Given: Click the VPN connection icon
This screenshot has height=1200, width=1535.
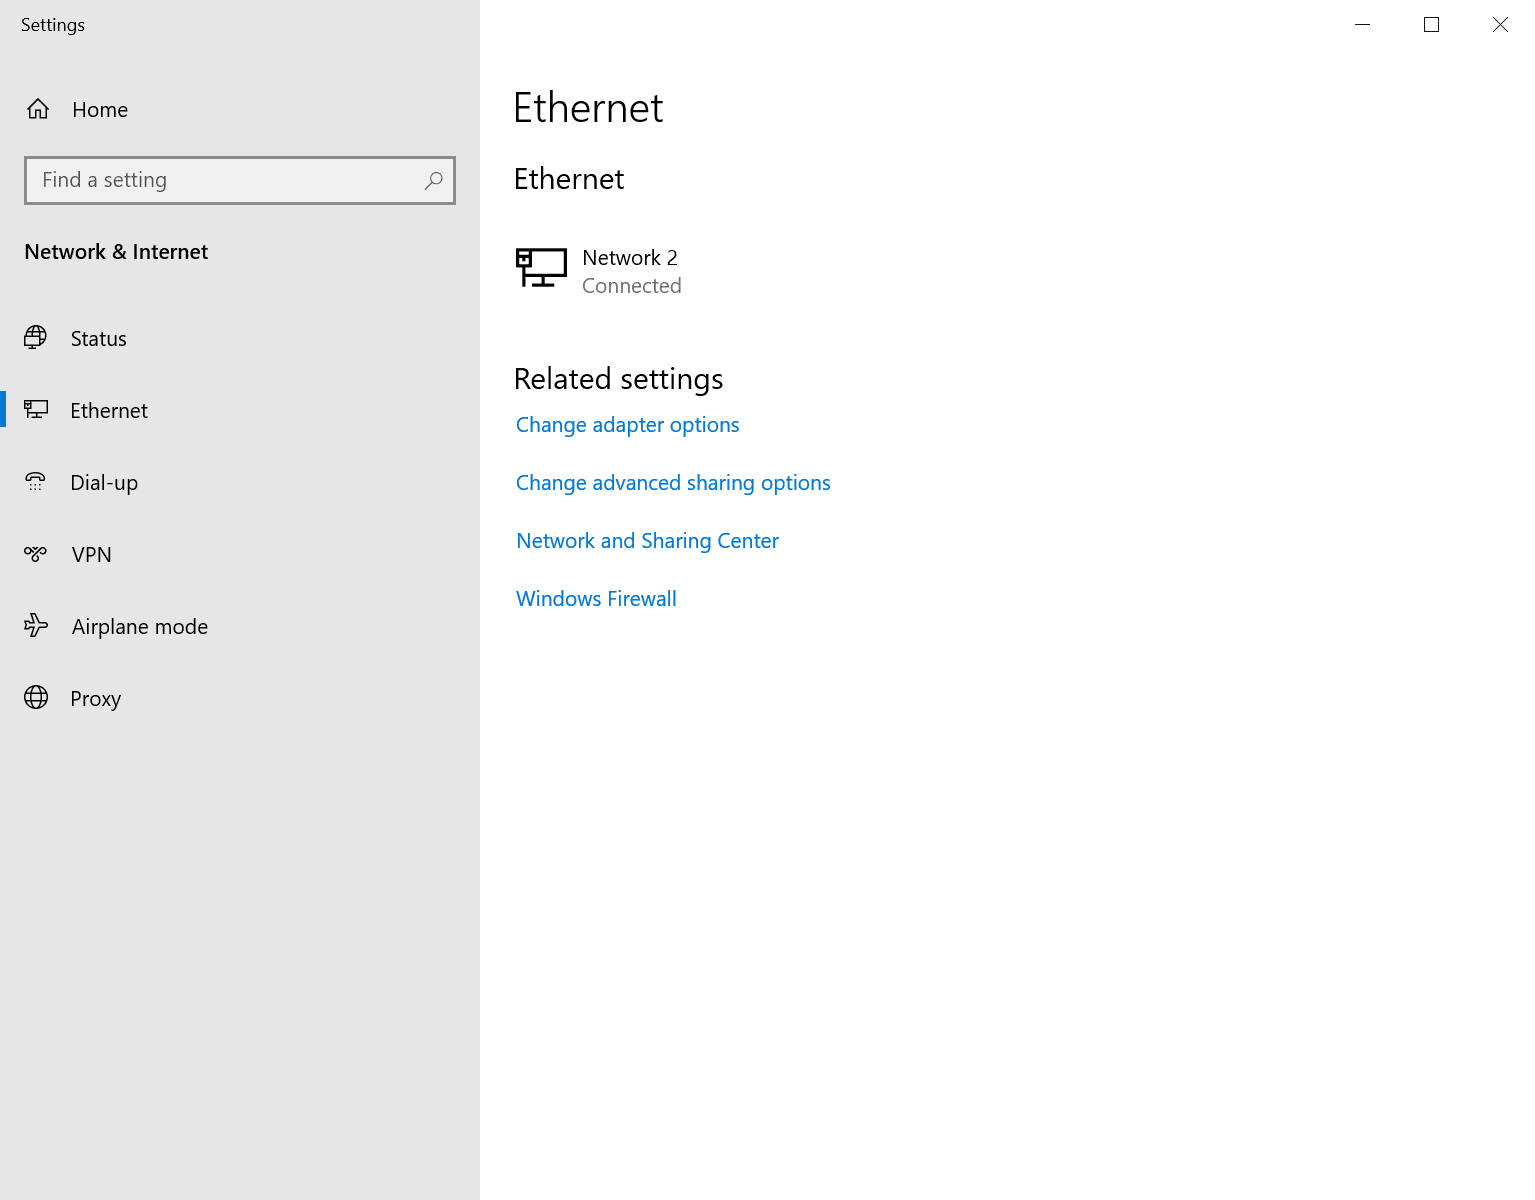Looking at the screenshot, I should point(36,554).
